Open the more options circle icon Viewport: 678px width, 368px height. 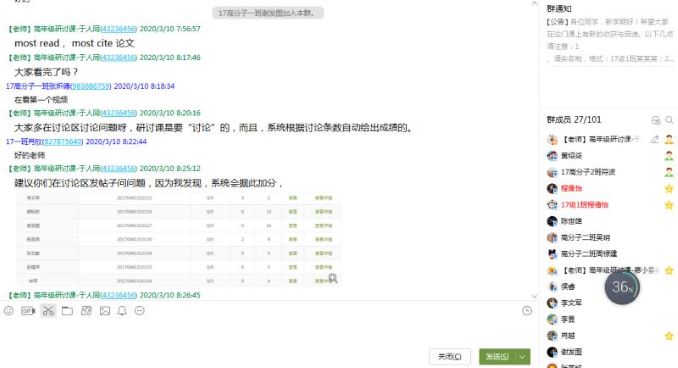click(139, 310)
